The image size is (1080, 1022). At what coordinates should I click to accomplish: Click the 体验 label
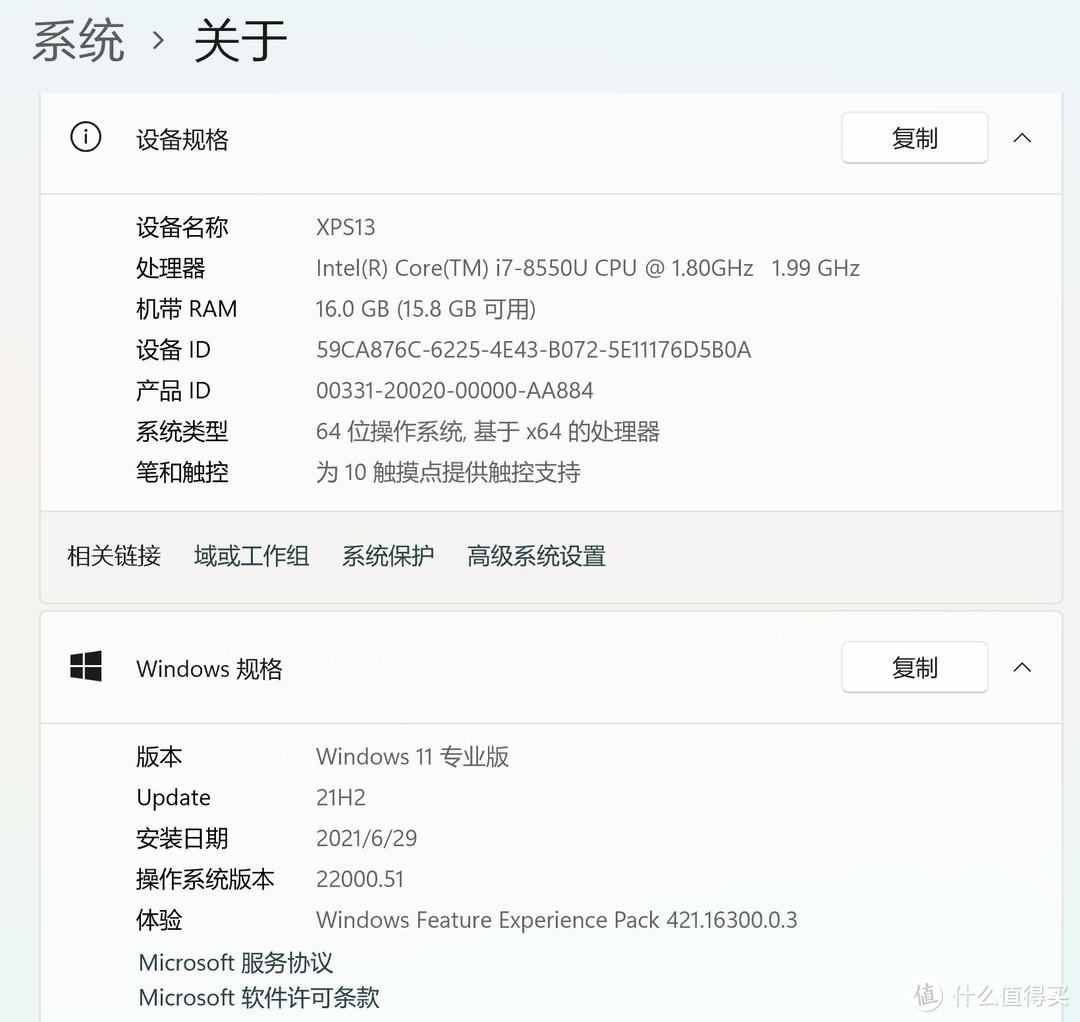[x=159, y=920]
